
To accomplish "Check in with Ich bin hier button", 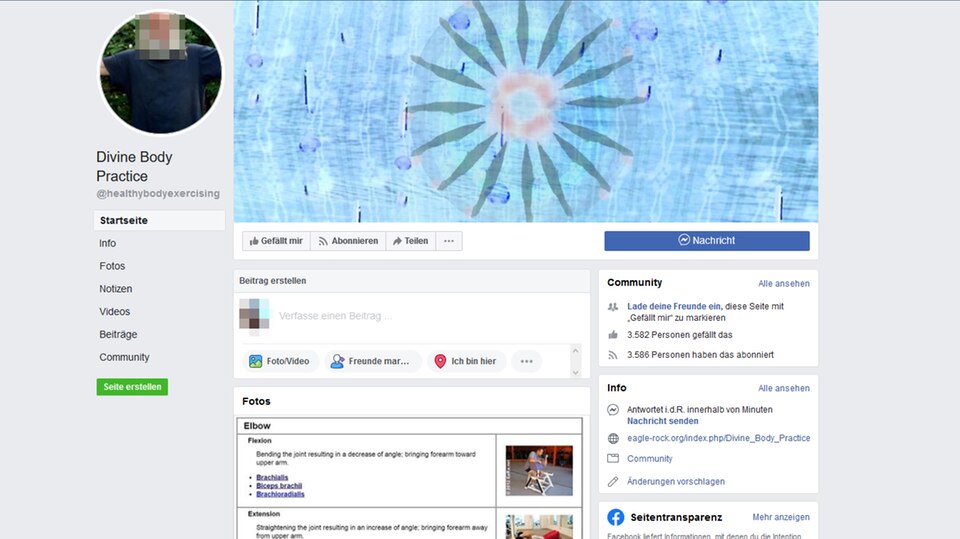I will coord(467,361).
